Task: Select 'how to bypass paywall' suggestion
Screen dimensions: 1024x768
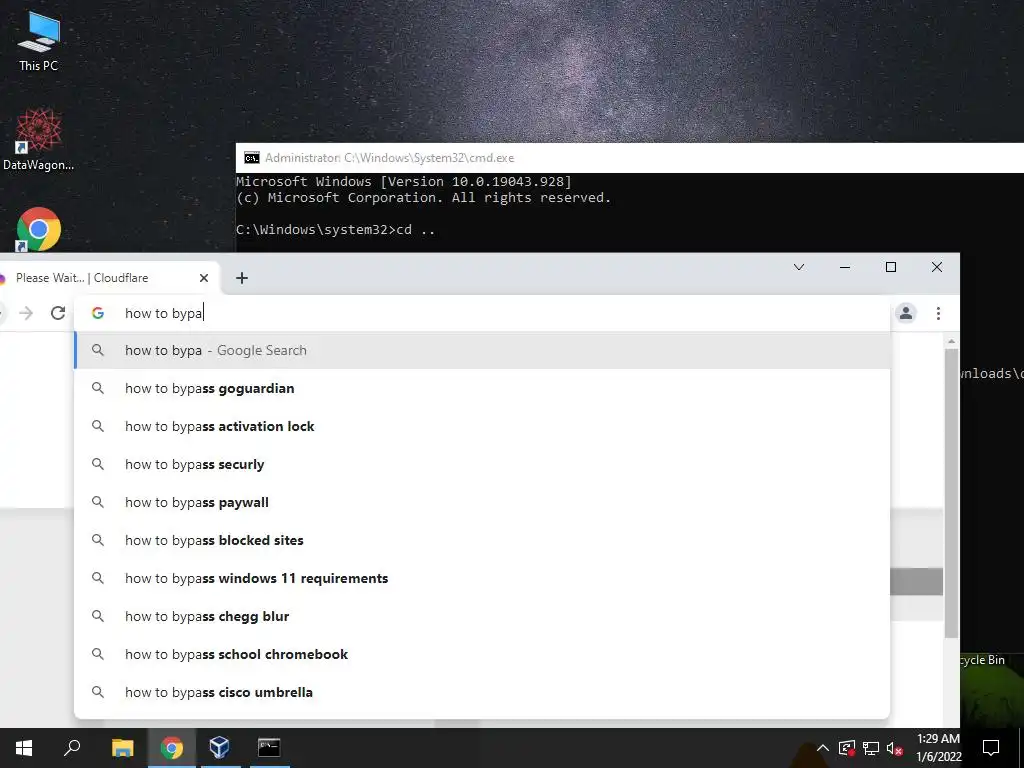Action: point(482,502)
